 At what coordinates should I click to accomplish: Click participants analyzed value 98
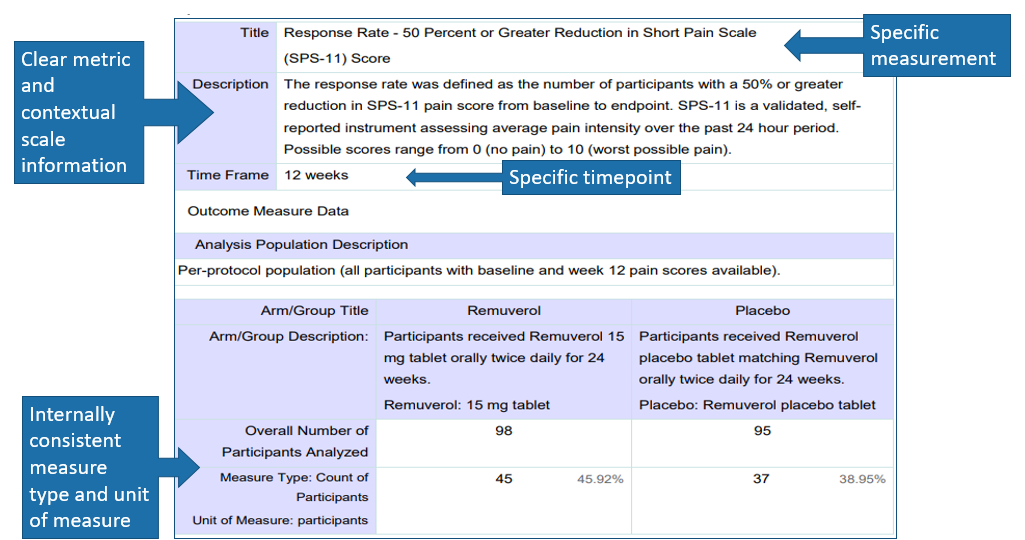[x=504, y=431]
